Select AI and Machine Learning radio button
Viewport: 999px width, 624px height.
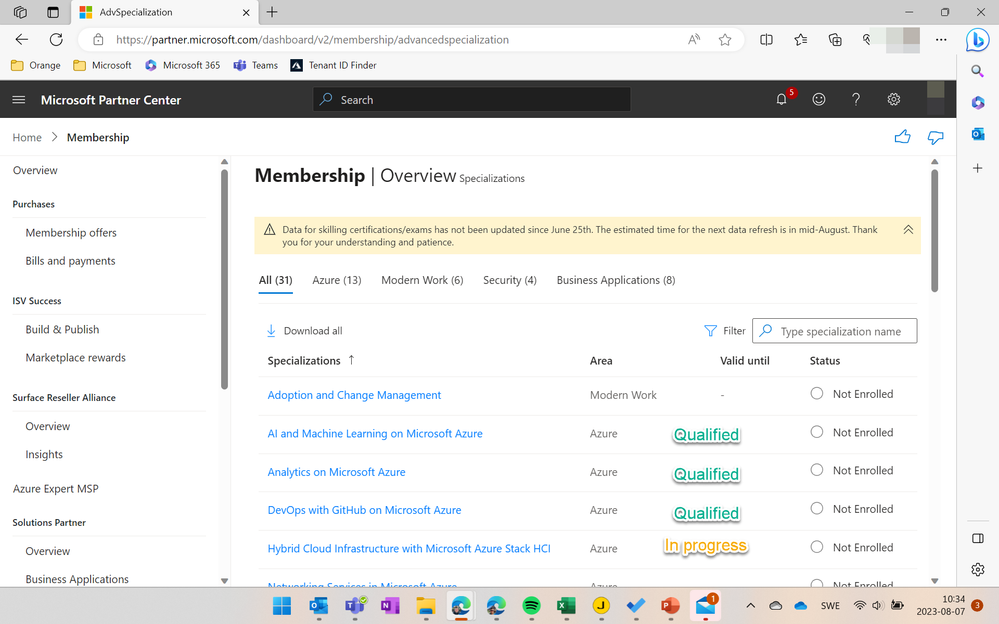(x=817, y=432)
